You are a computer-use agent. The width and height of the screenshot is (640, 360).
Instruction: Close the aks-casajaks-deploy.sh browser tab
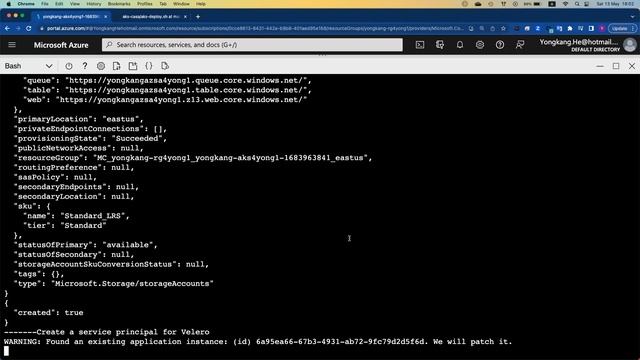pos(185,17)
